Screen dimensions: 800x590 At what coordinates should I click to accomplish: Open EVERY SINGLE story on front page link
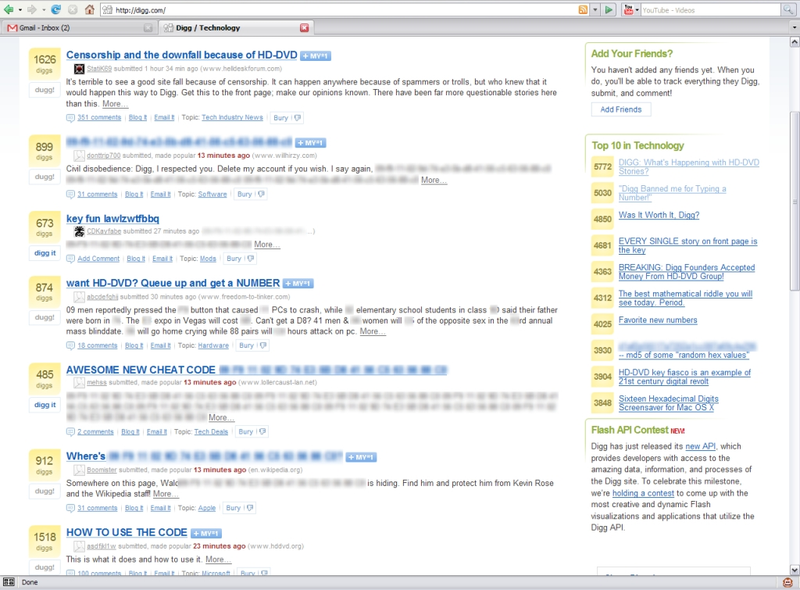click(x=688, y=245)
